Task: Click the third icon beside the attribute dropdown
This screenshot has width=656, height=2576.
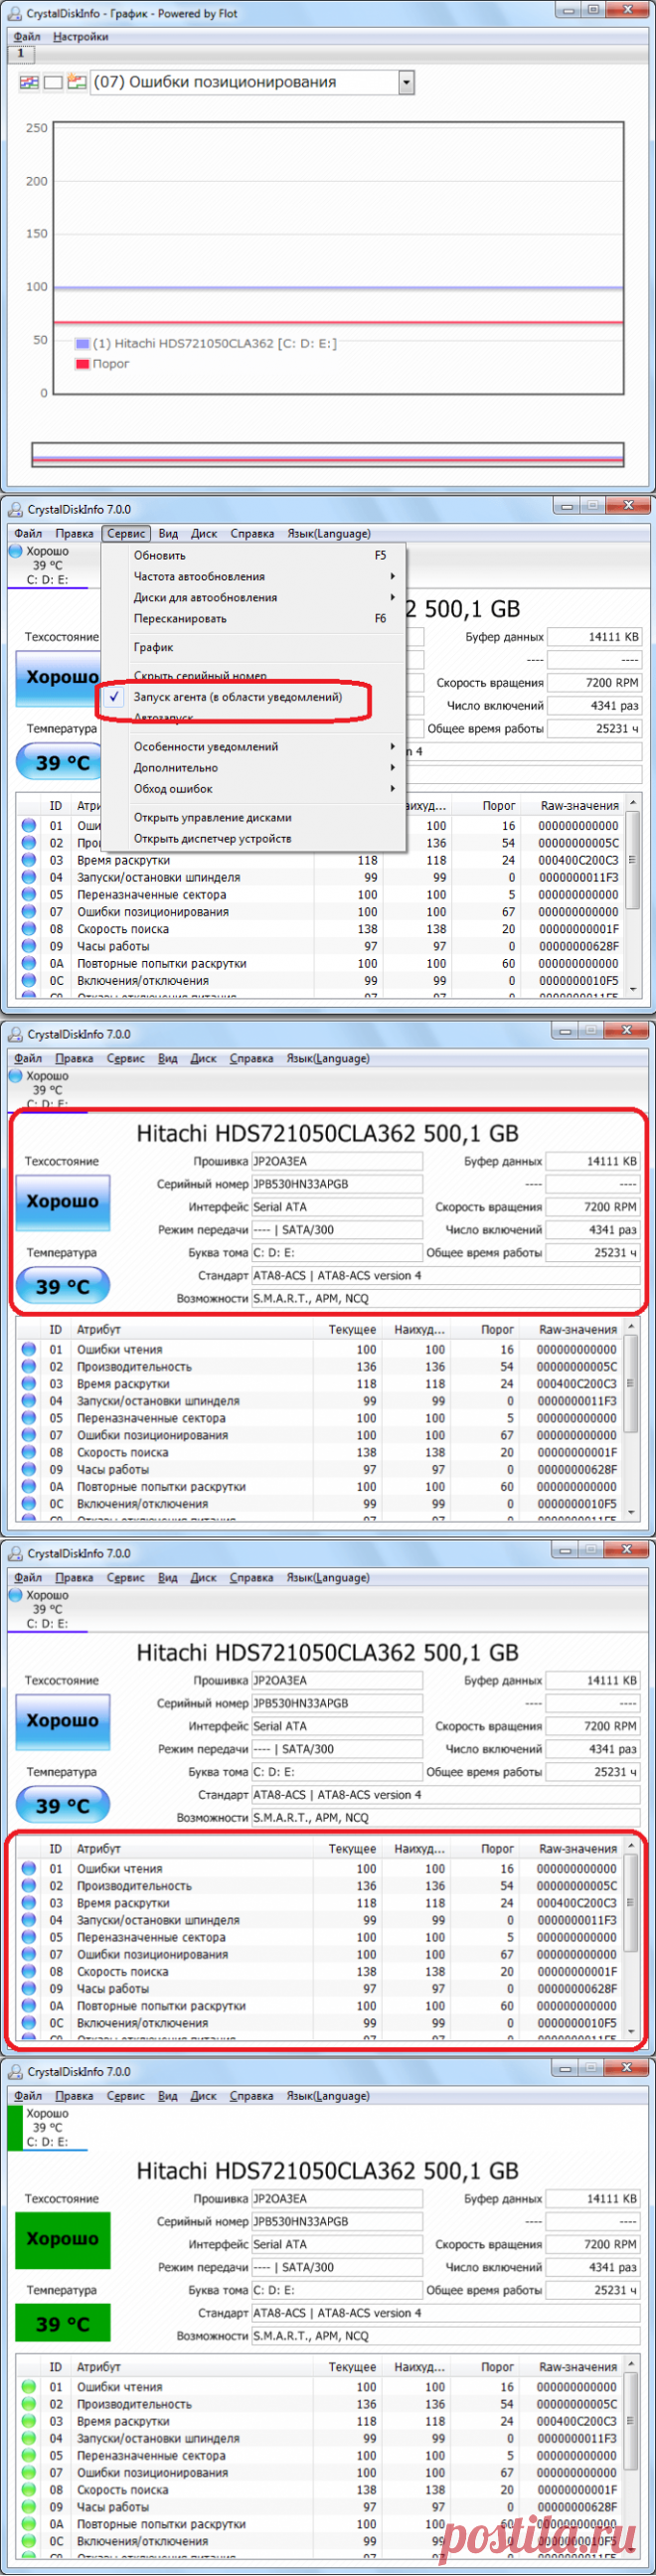Action: pos(77,82)
